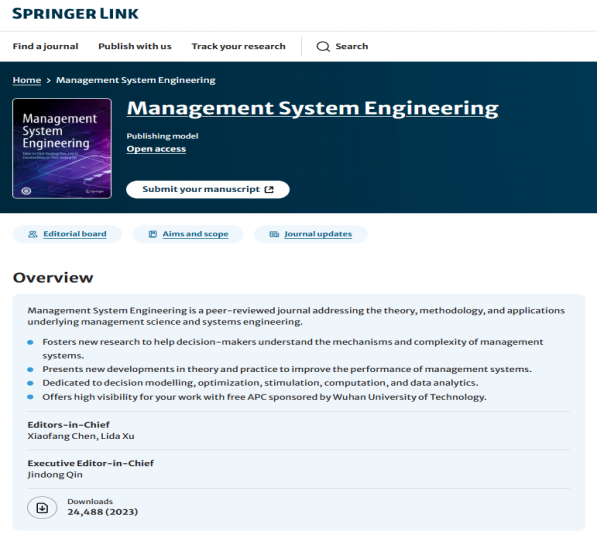Click the Submit your manuscript button
Screen dimensions: 597x542
point(208,190)
